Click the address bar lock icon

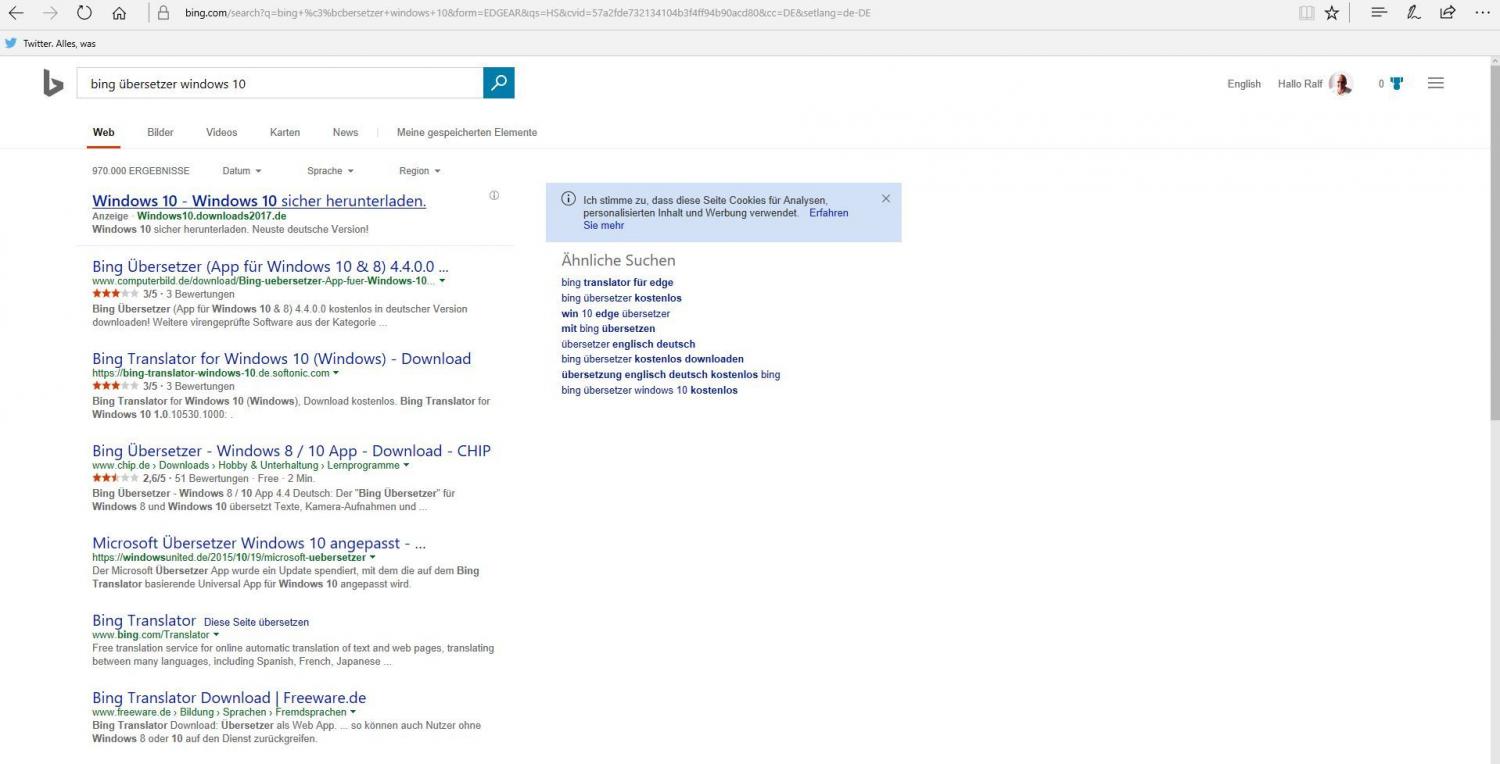pos(164,13)
